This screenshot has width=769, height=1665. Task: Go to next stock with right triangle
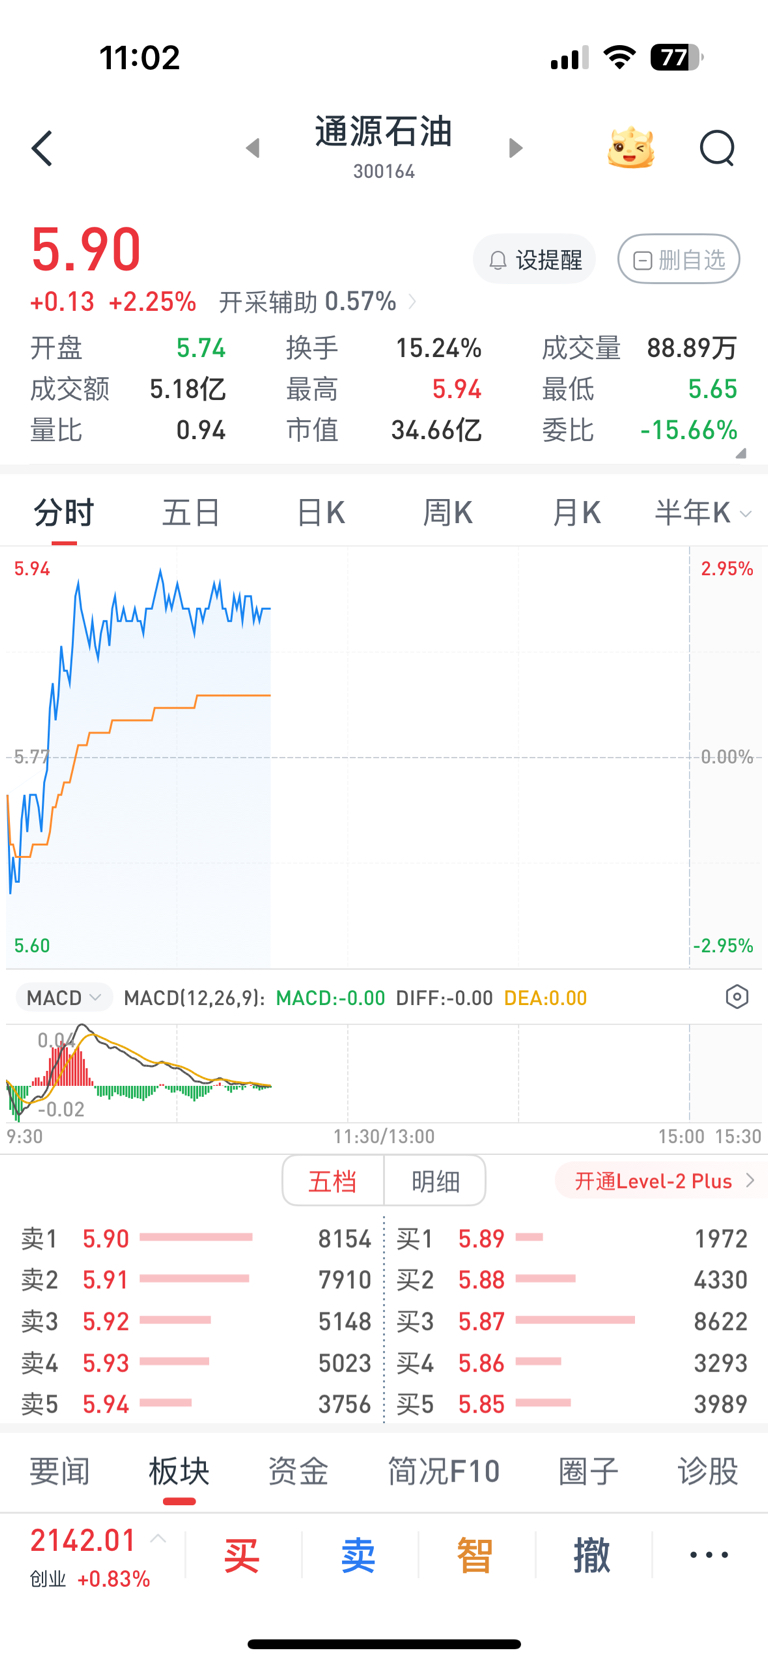pyautogui.click(x=515, y=148)
